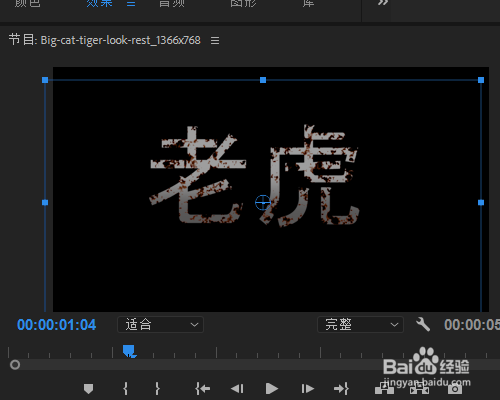Jump to the Out point
The width and height of the screenshot is (500, 400).
pos(341,389)
